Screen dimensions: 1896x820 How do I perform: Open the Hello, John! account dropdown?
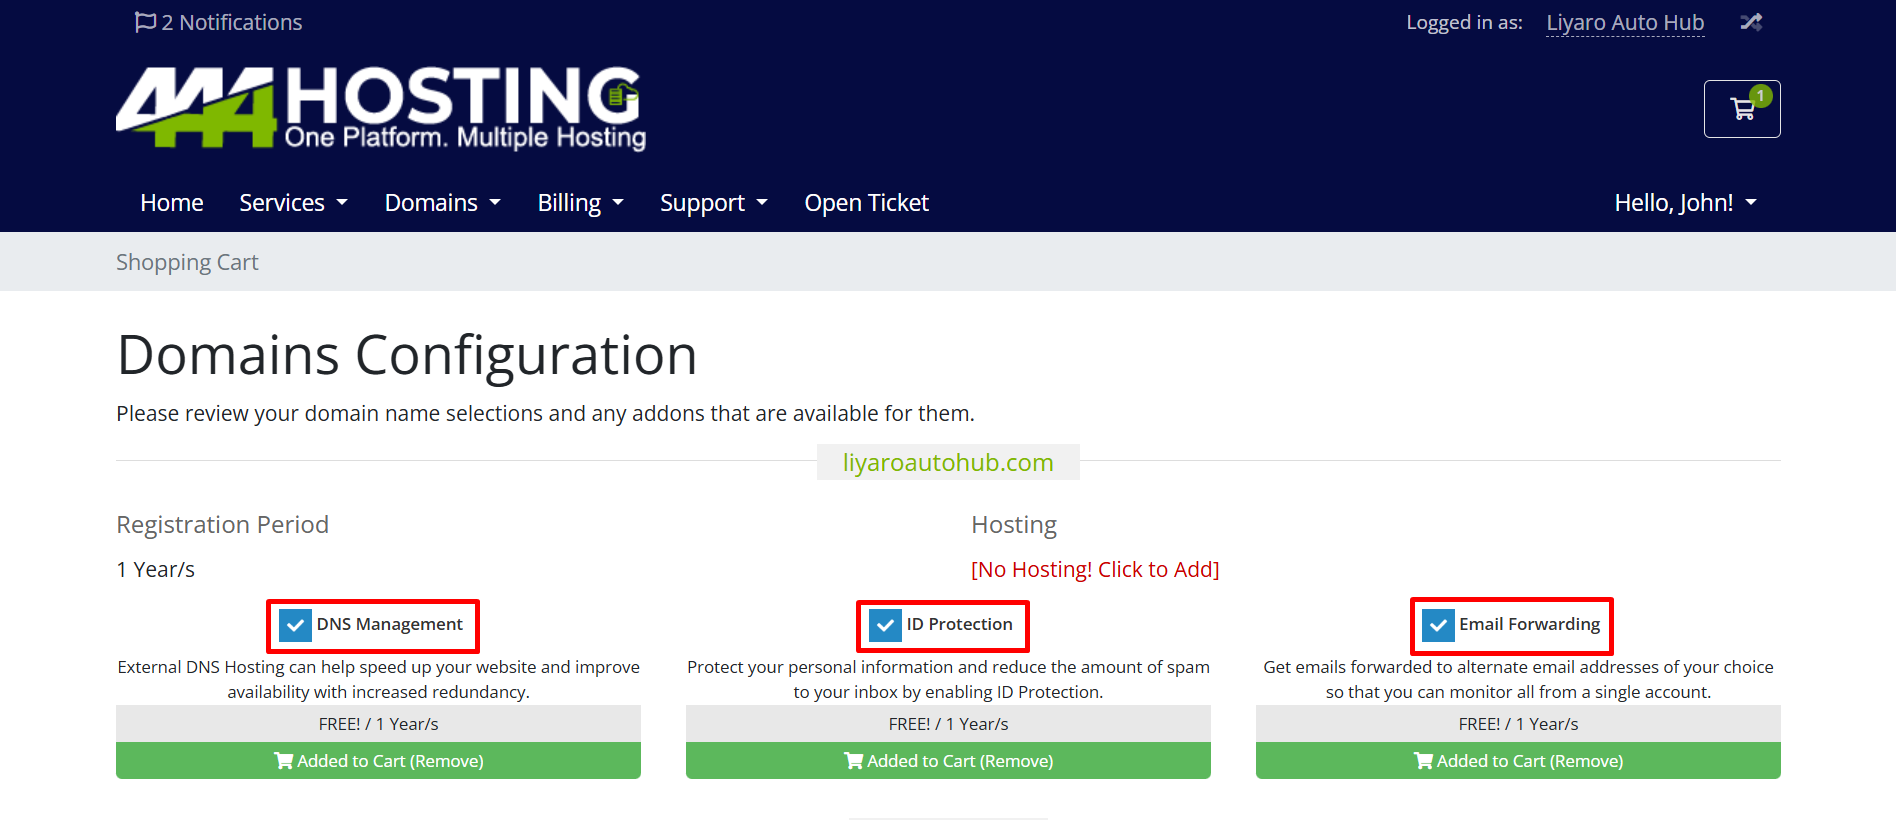[x=1685, y=203]
